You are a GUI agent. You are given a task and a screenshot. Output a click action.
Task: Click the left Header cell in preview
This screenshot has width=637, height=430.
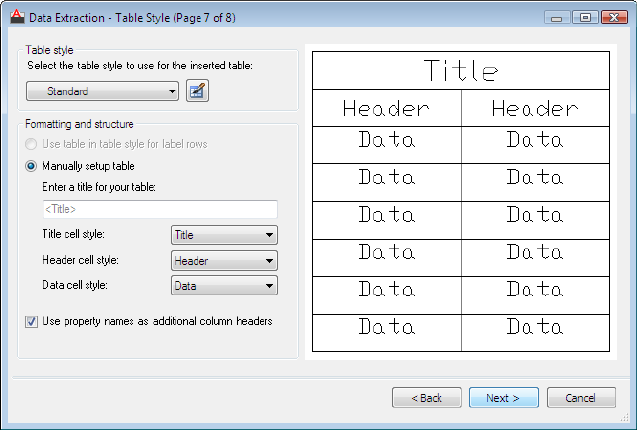pyautogui.click(x=386, y=109)
